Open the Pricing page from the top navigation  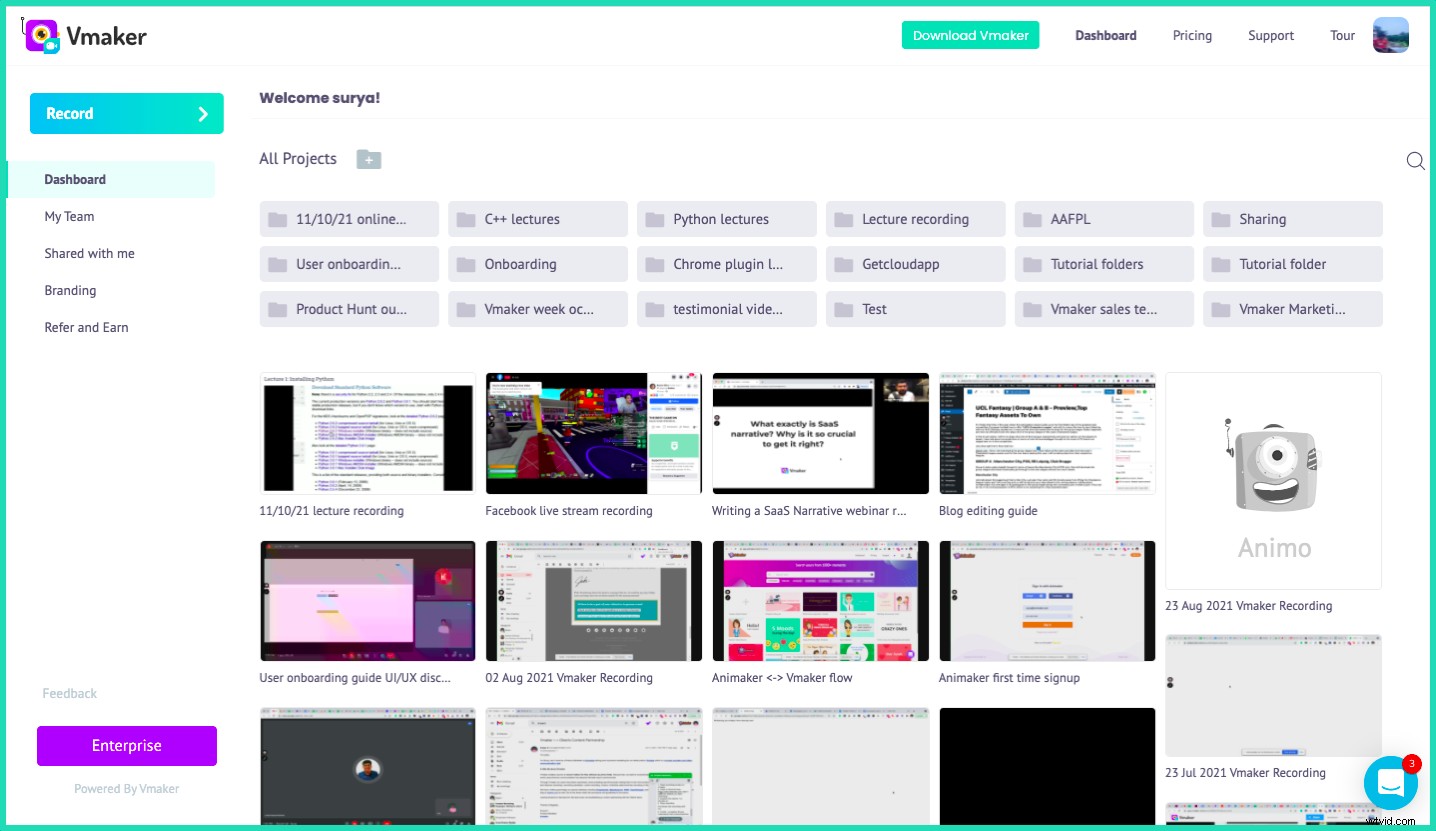tap(1192, 35)
